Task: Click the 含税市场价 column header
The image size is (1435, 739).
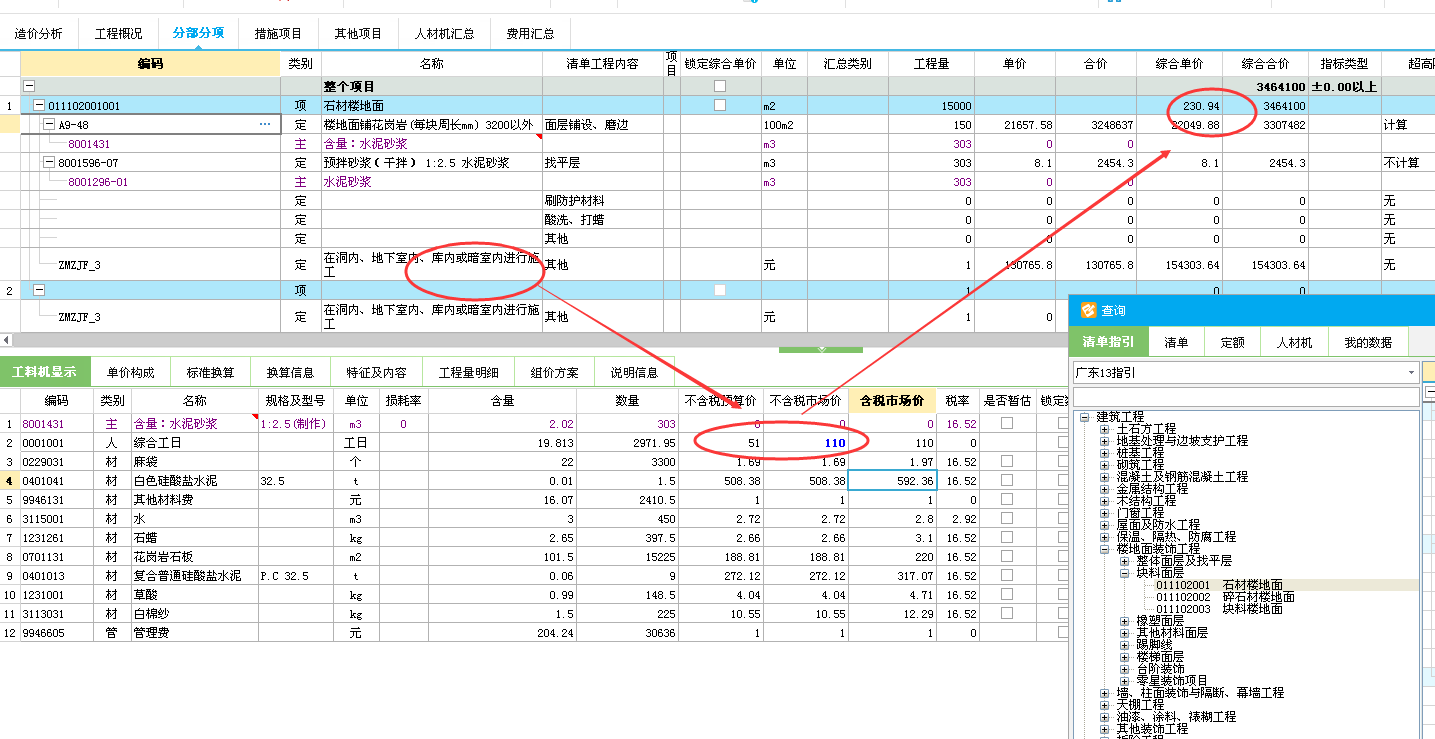Action: click(892, 400)
